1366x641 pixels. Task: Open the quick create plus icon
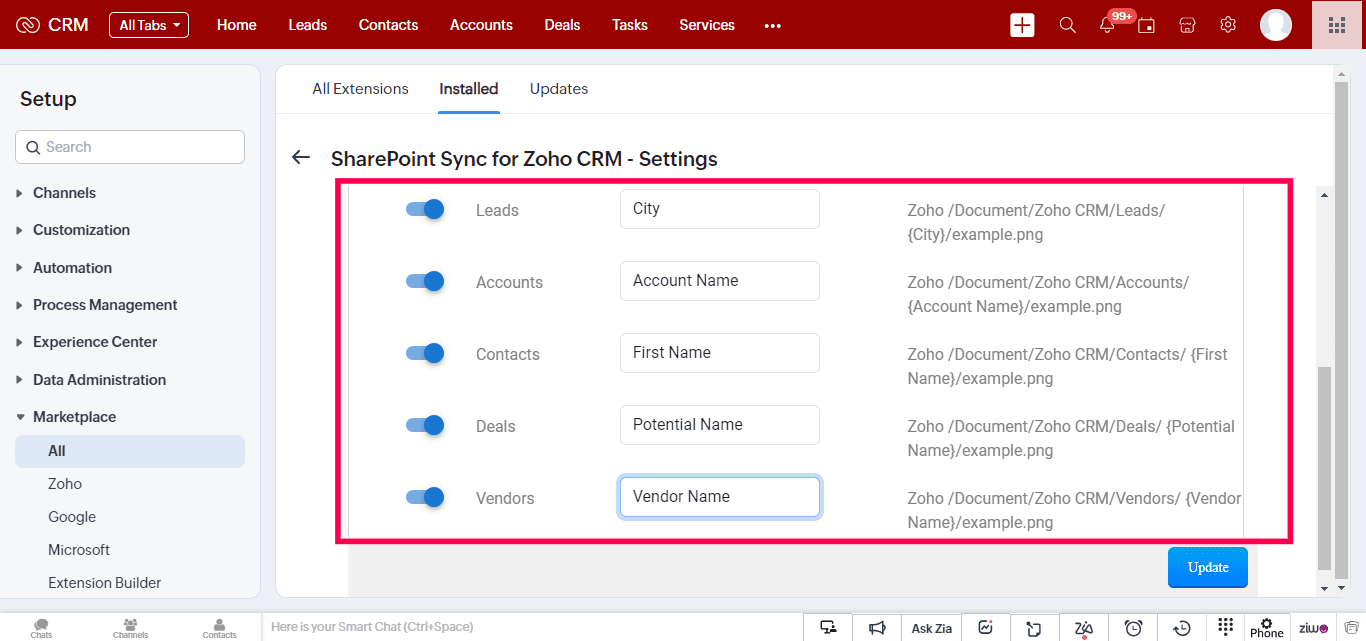(x=1022, y=25)
